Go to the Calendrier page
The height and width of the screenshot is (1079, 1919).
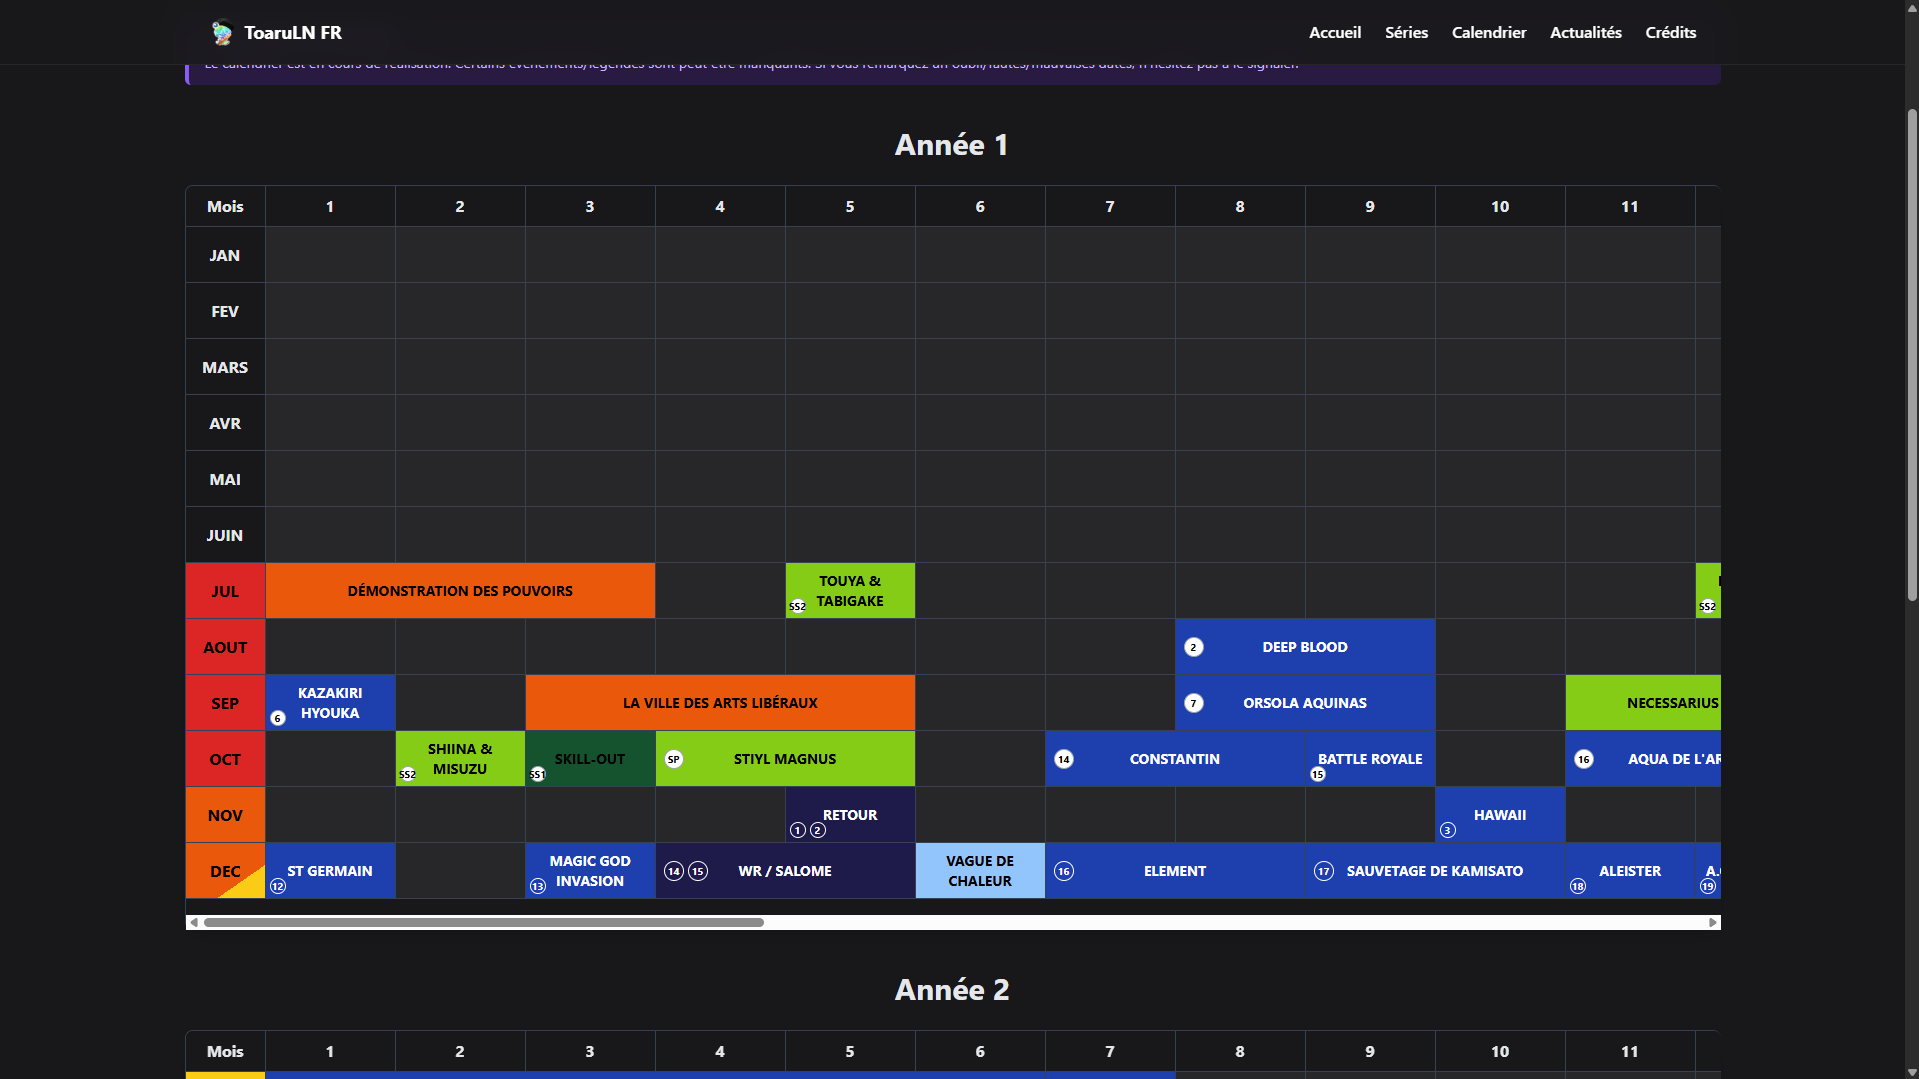pyautogui.click(x=1488, y=33)
